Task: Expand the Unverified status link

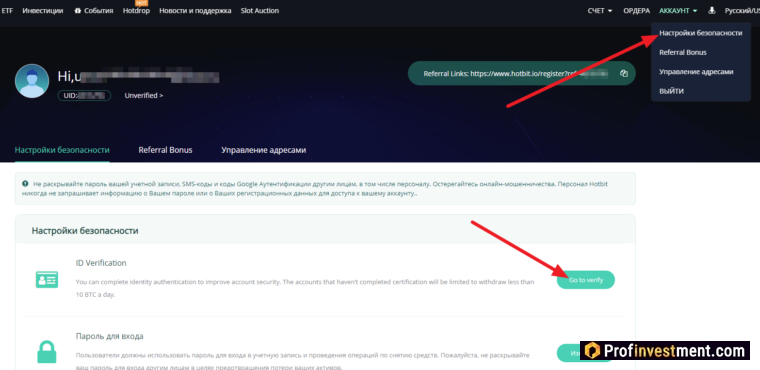Action: [x=143, y=96]
